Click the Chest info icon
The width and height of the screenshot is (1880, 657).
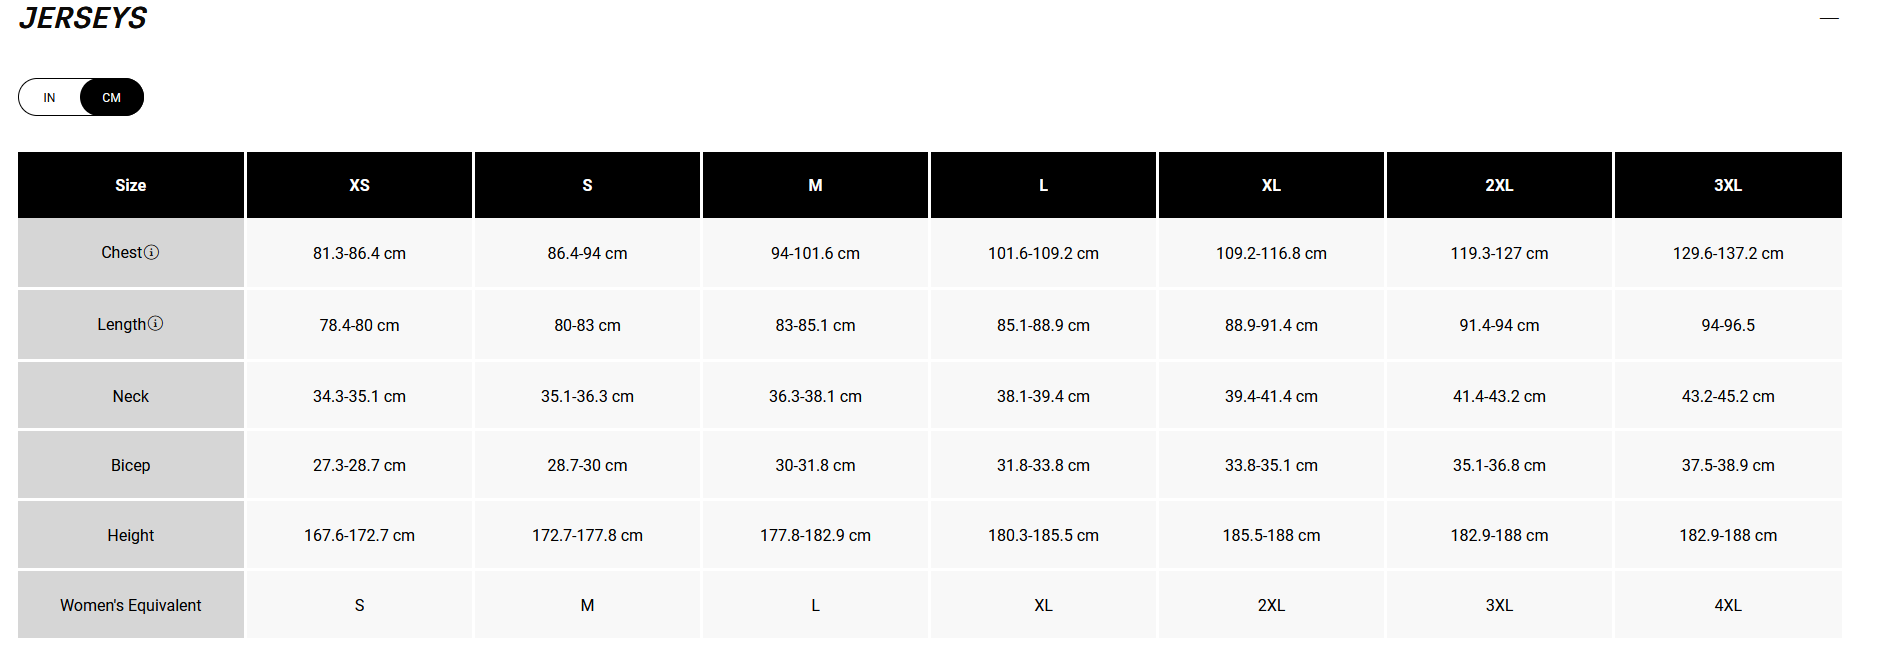coord(152,252)
